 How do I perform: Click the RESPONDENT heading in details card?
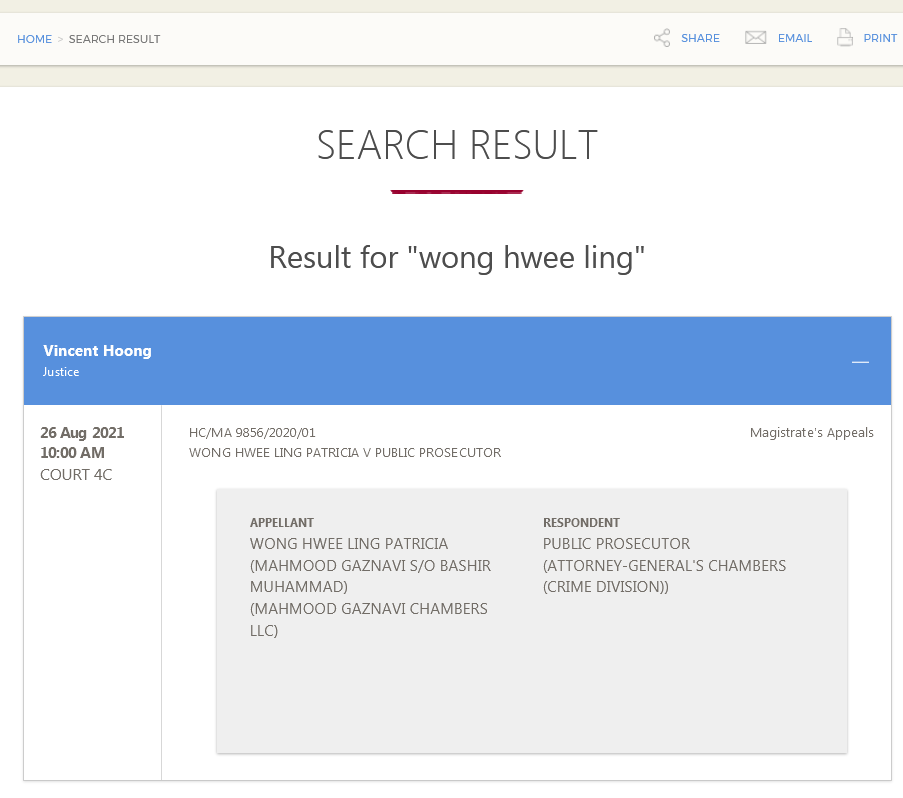click(x=581, y=523)
